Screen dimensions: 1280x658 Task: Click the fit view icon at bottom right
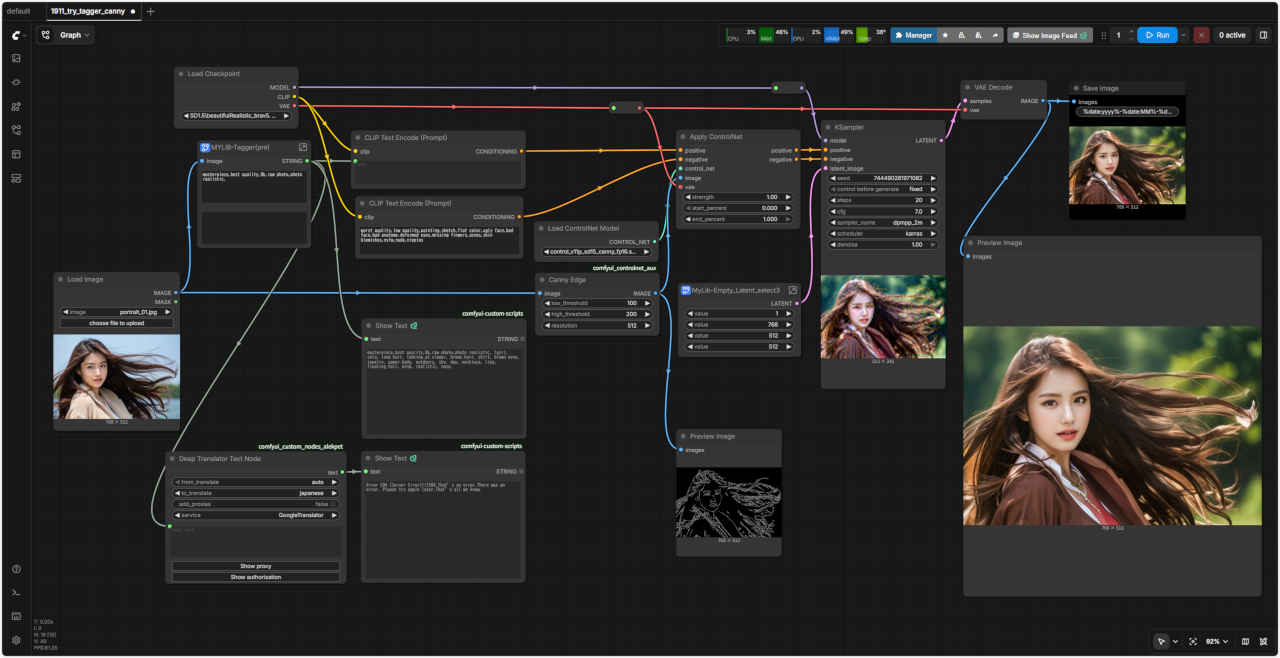1193,641
